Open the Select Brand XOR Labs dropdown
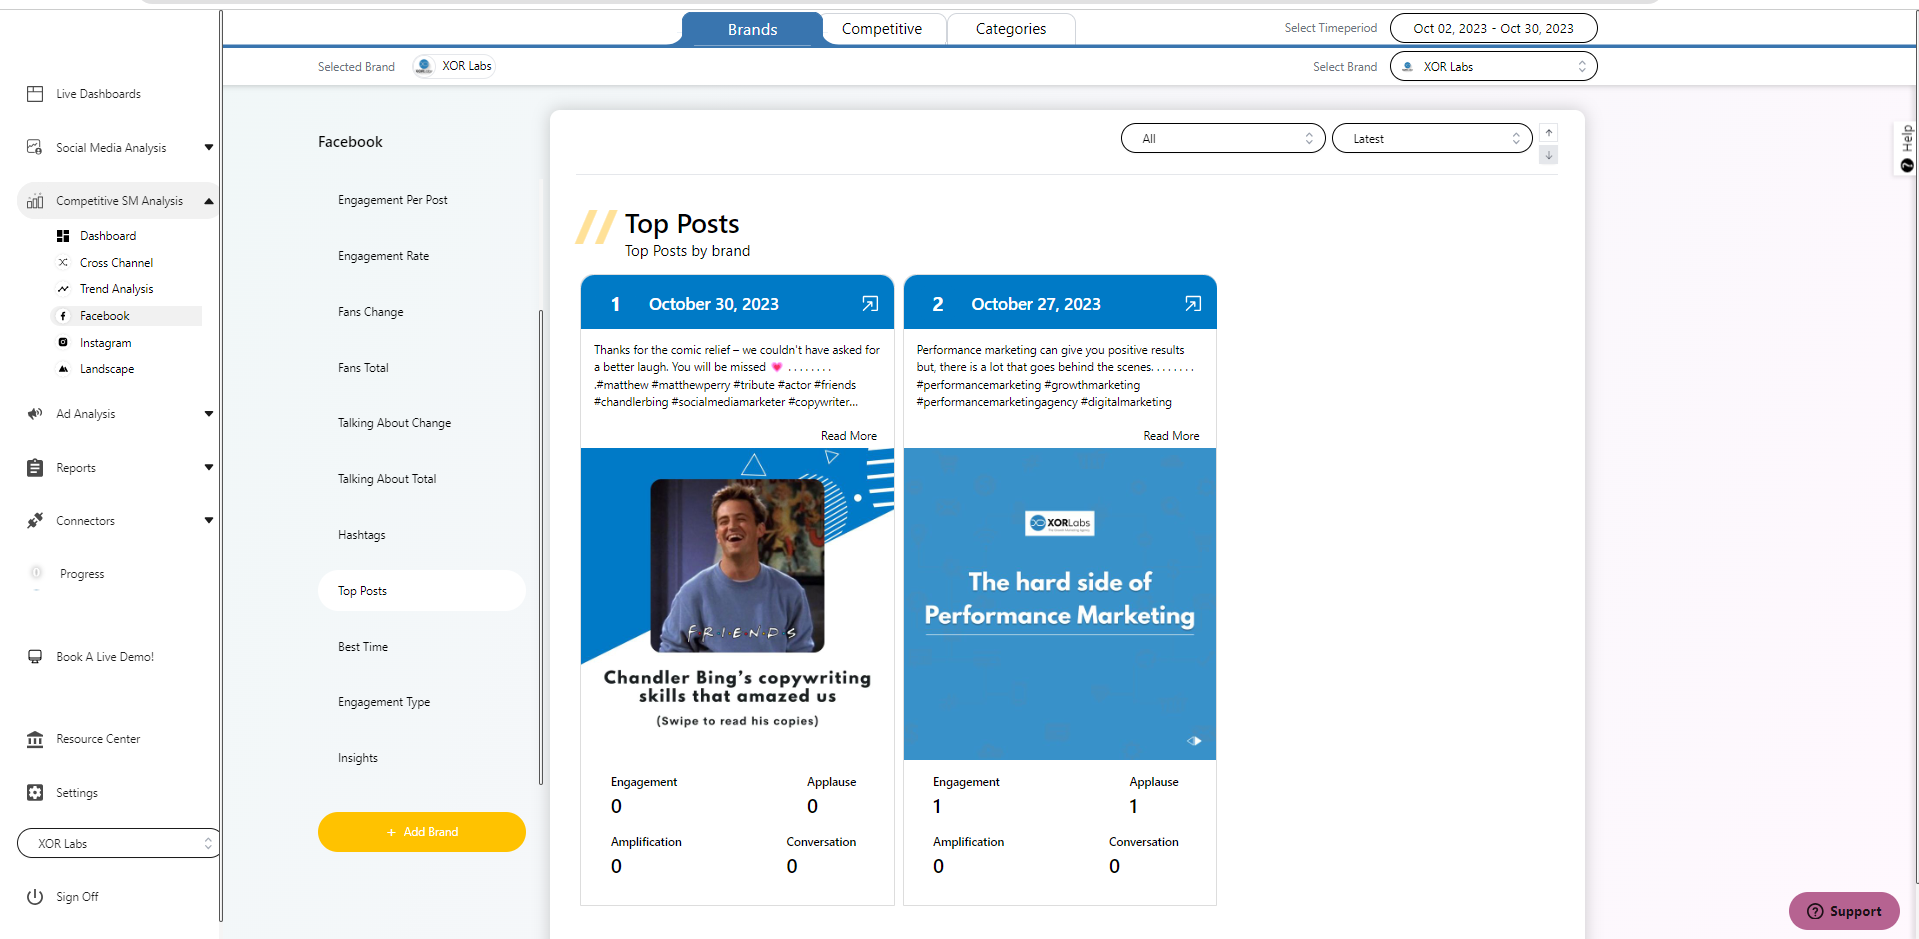 [1493, 67]
